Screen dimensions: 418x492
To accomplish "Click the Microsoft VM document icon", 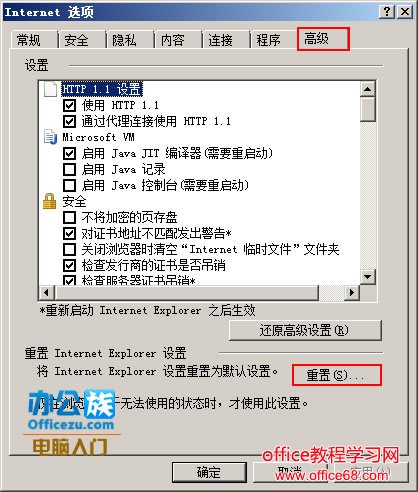I will pos(50,137).
